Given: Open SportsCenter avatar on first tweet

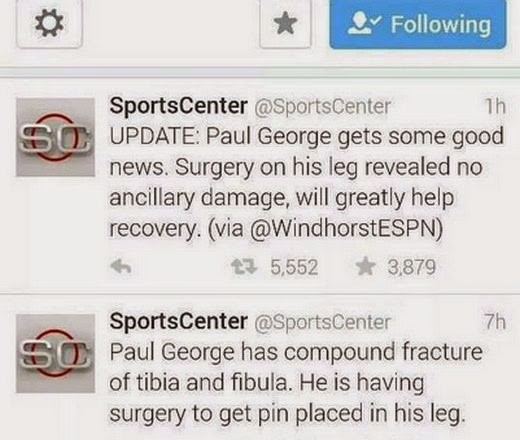Looking at the screenshot, I should point(55,137).
